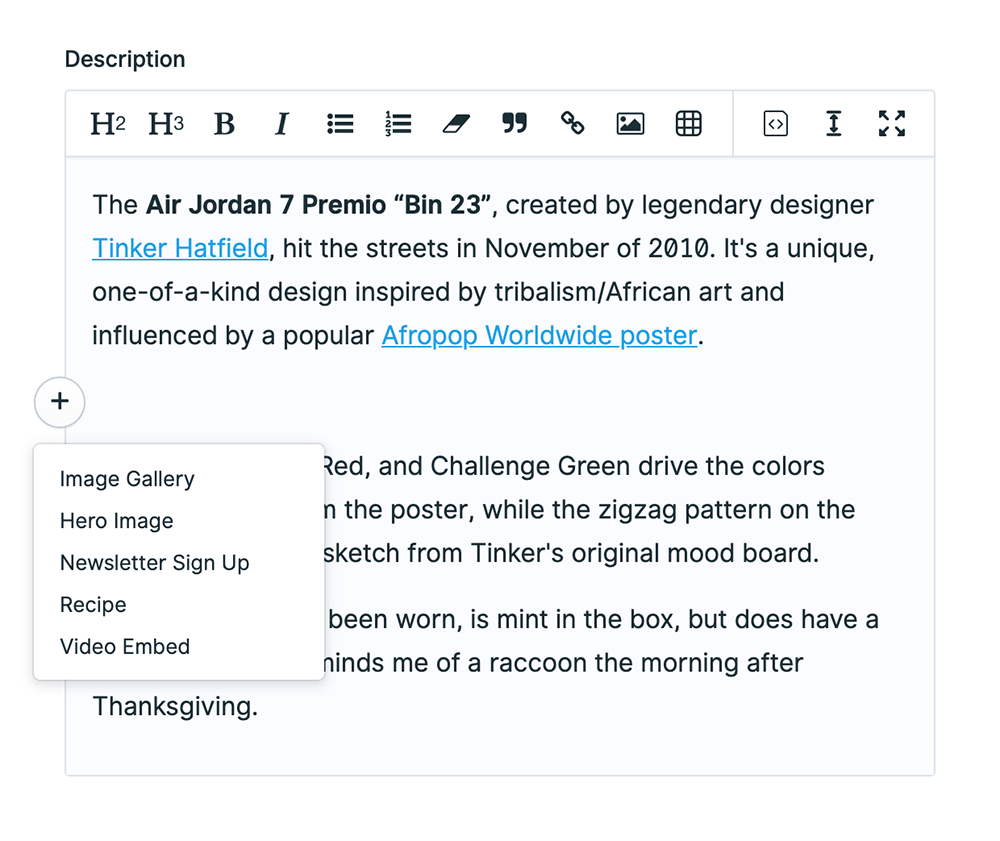Insert a bulleted list
This screenshot has width=1000, height=841.
pos(340,124)
